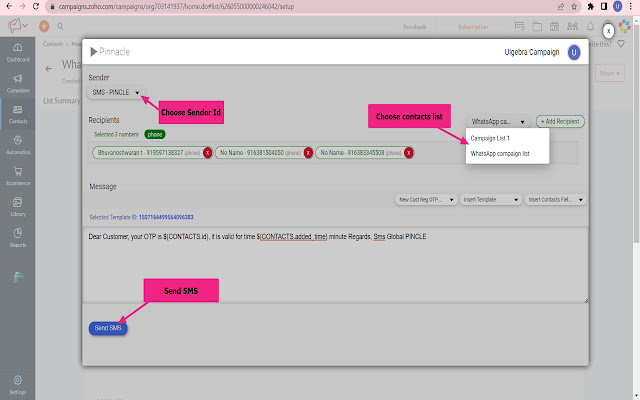Go to Contacts in the sidebar
The image size is (640, 400).
click(18, 115)
